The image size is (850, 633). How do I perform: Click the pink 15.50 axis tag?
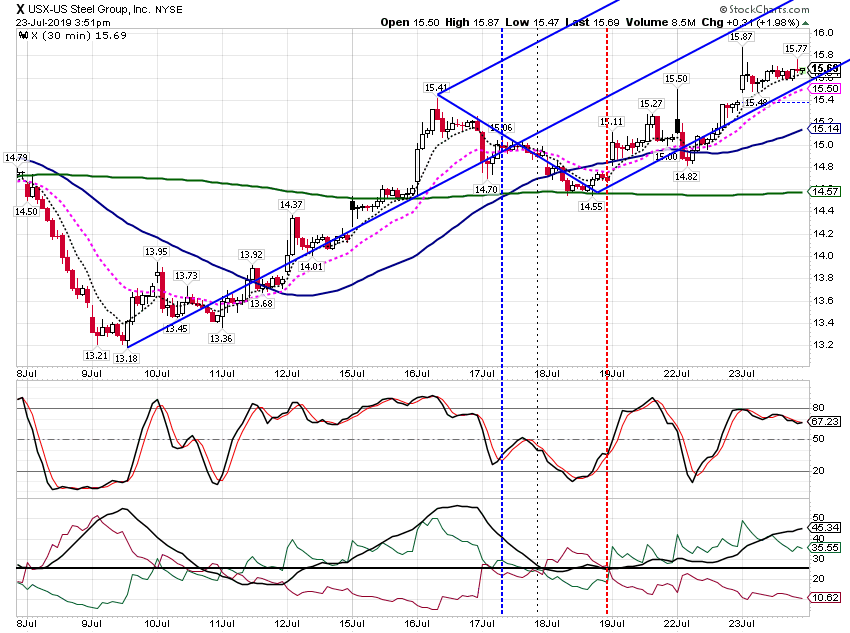pyautogui.click(x=825, y=88)
